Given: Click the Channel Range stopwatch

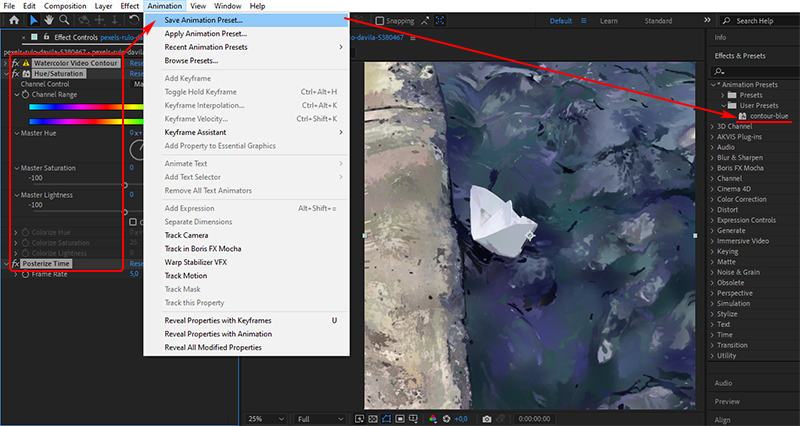Looking at the screenshot, I should point(25,95).
